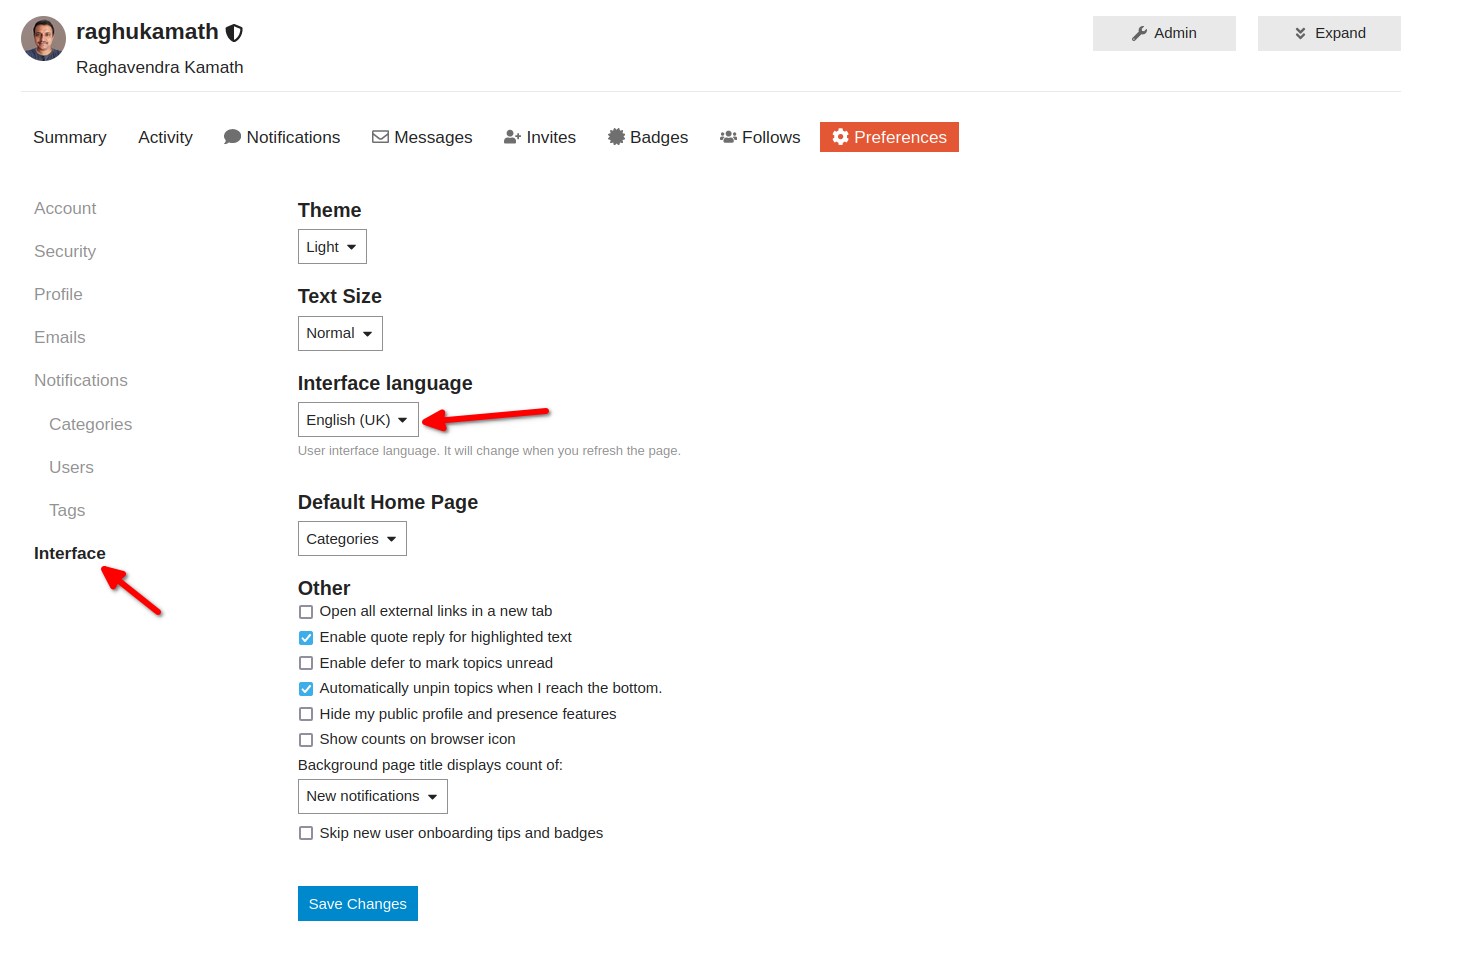
Task: Open the Theme dropdown showing Light
Action: (332, 247)
